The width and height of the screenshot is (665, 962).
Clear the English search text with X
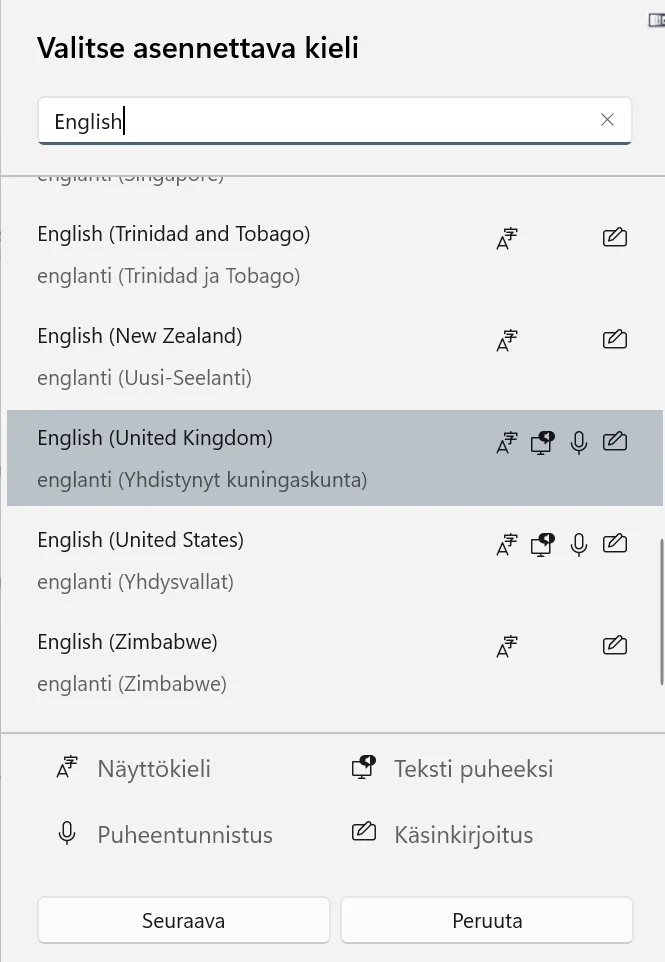point(607,120)
